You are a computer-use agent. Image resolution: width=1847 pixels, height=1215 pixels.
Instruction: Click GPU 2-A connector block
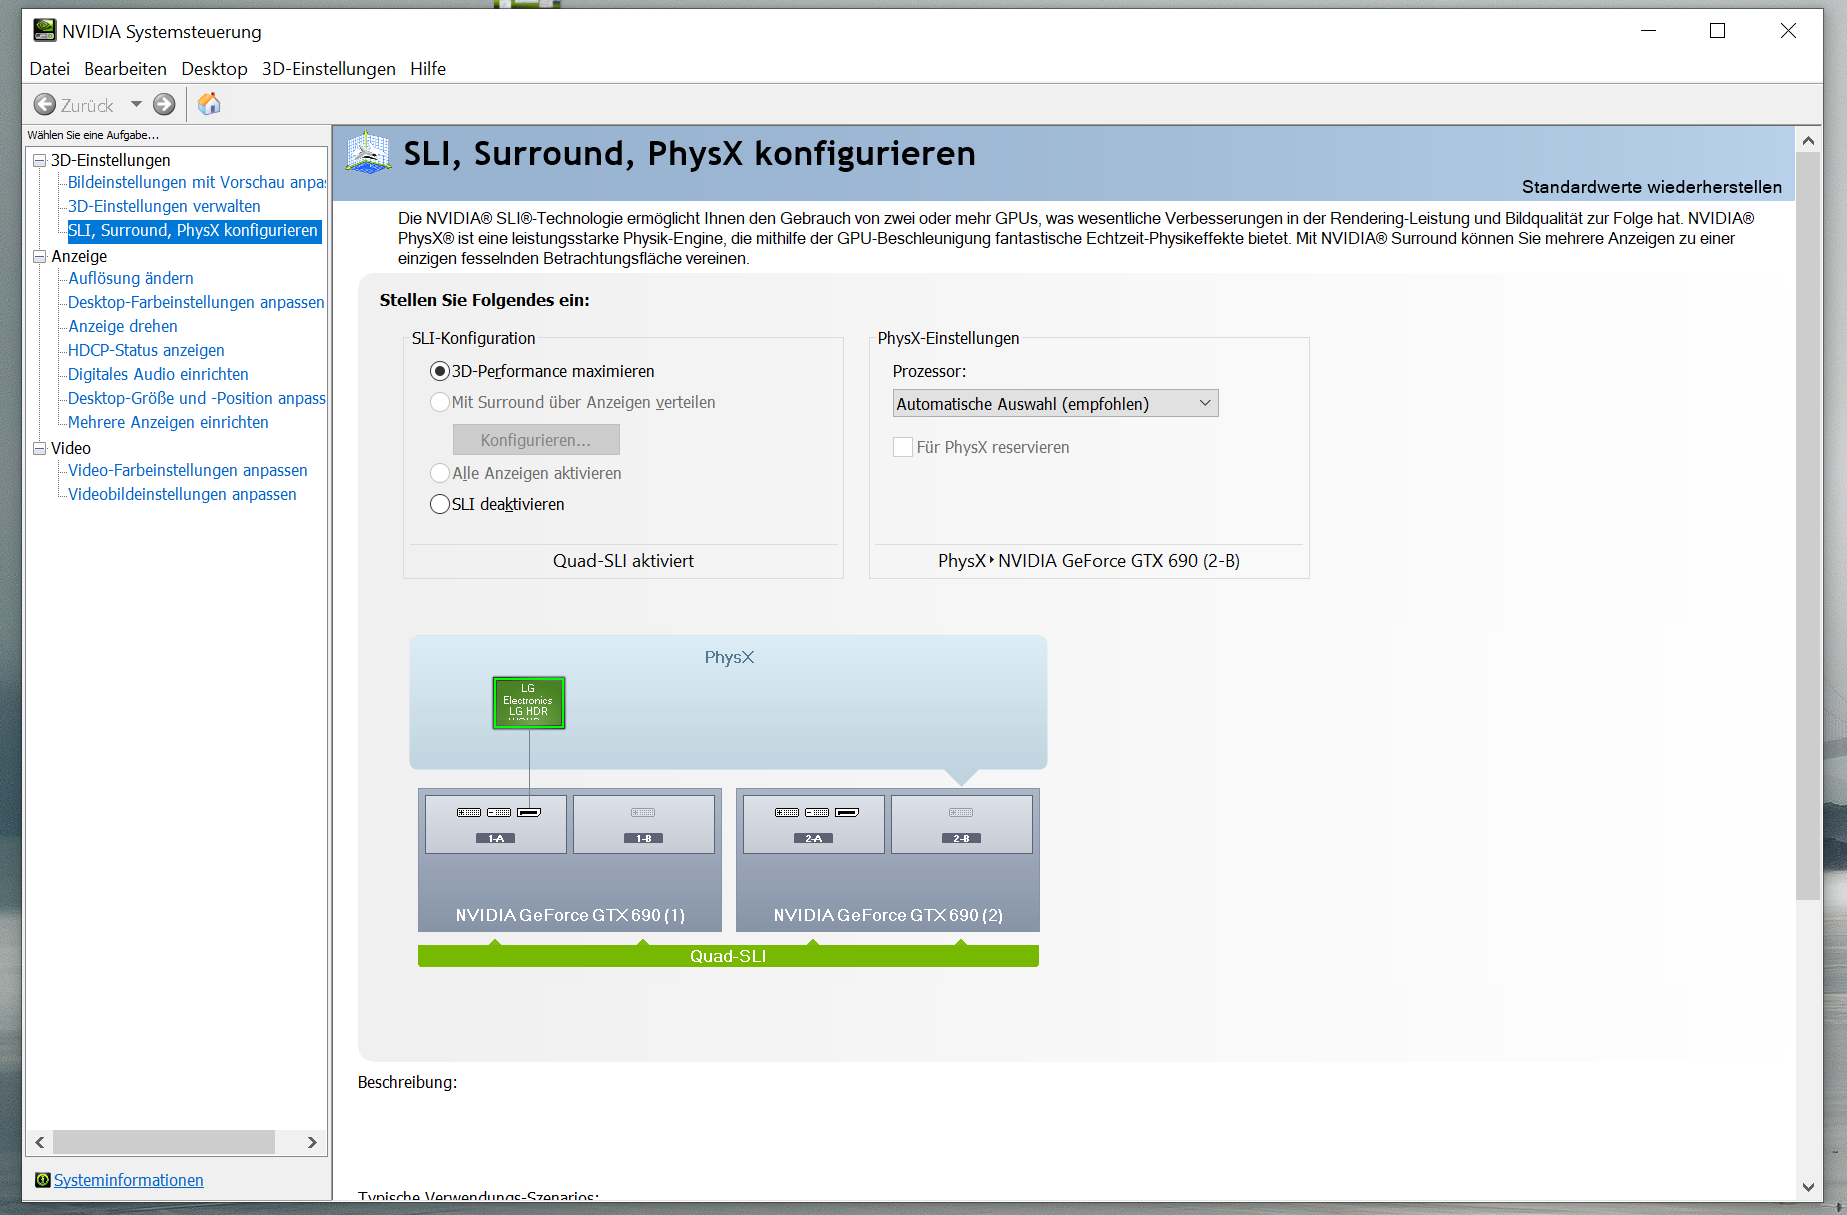tap(814, 824)
